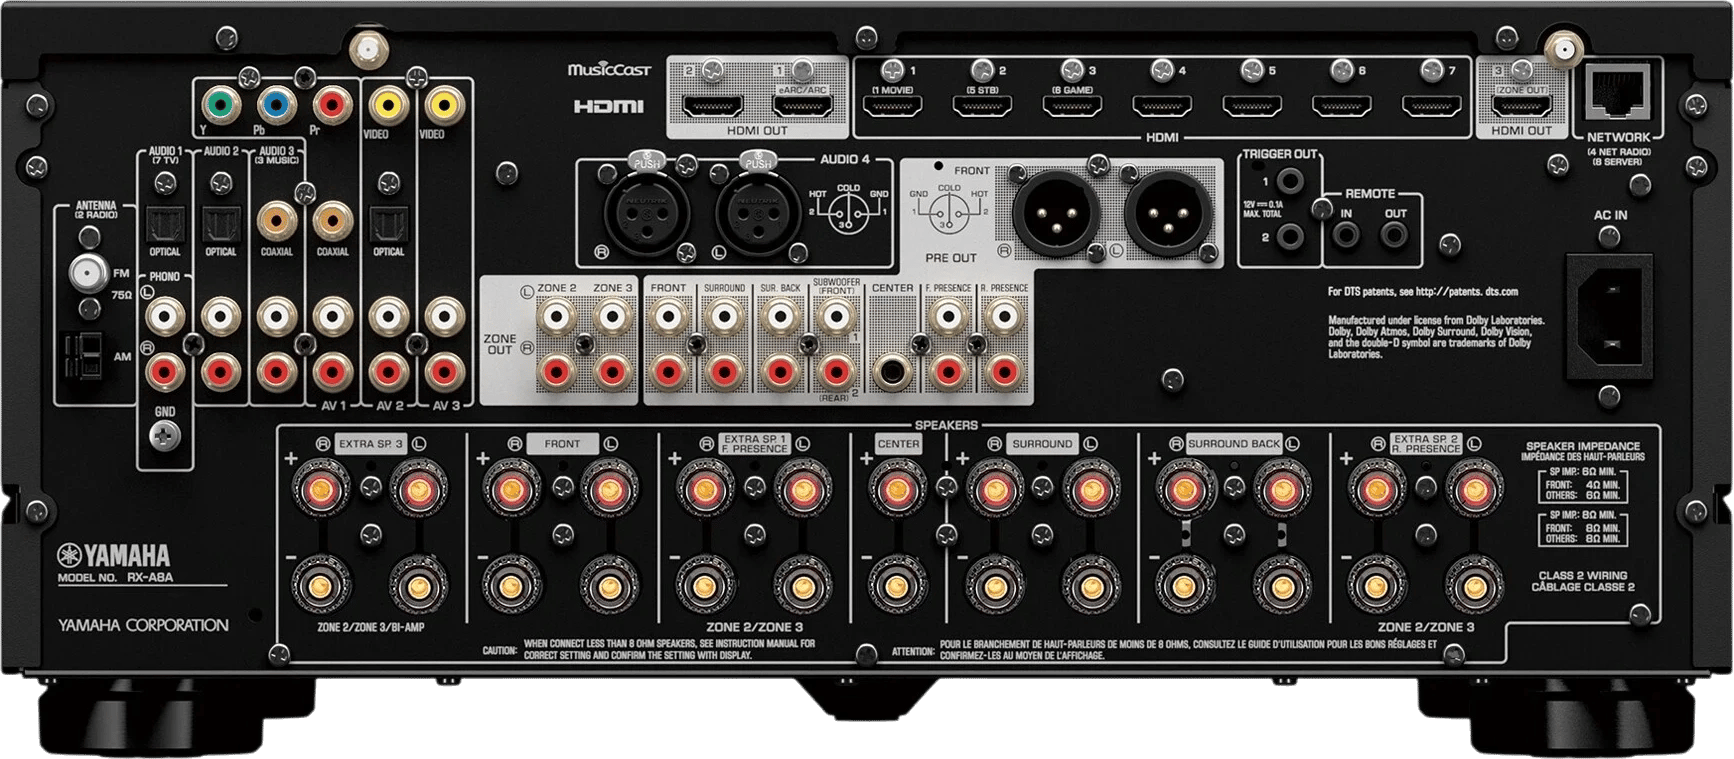Click the SURROUND right red pre-out jack
The image size is (1734, 759).
pos(724,373)
